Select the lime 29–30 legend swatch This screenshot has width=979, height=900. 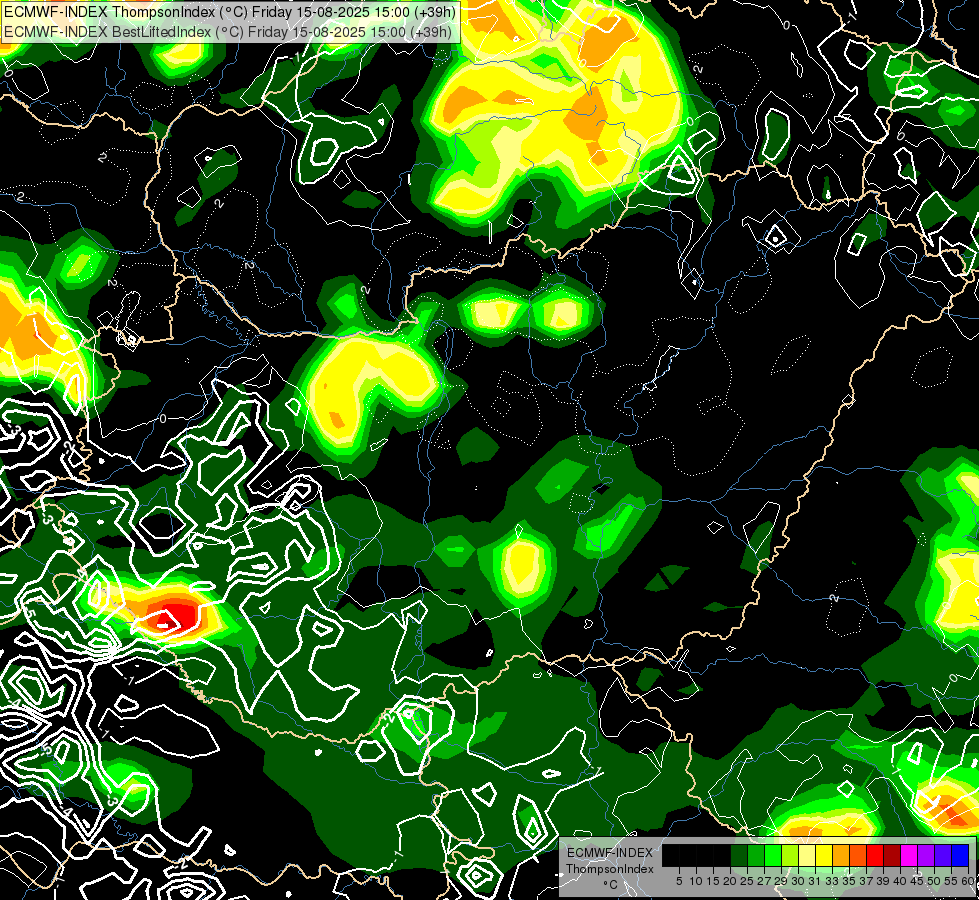(x=790, y=855)
